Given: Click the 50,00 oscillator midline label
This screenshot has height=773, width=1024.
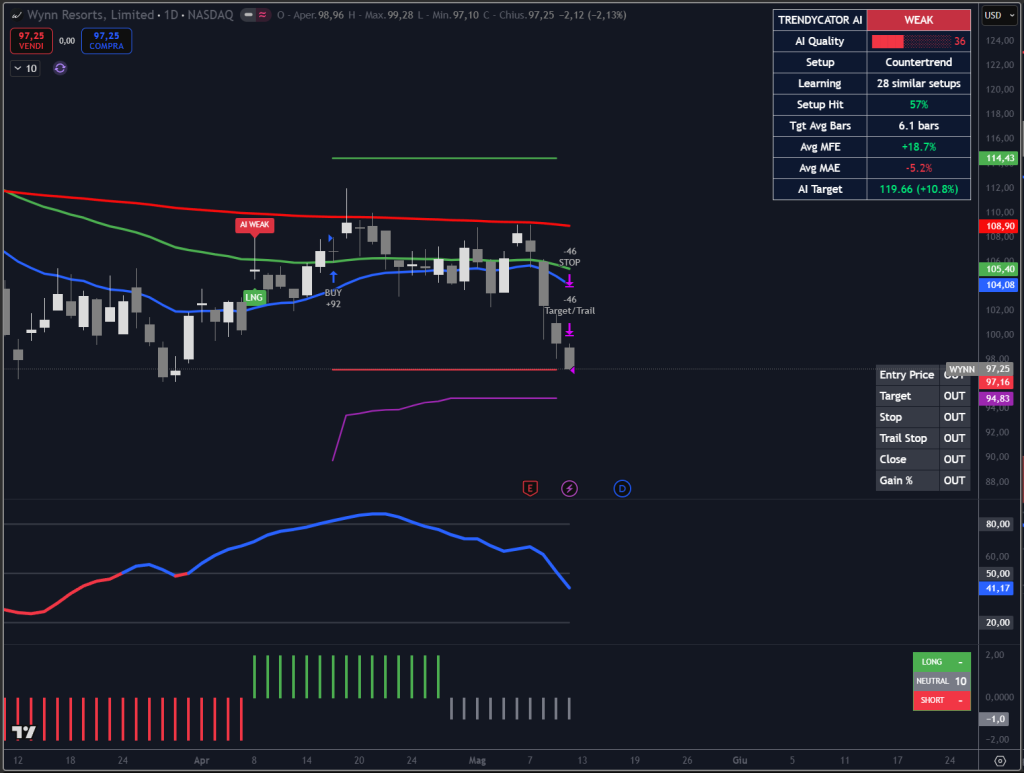Looking at the screenshot, I should tap(997, 573).
